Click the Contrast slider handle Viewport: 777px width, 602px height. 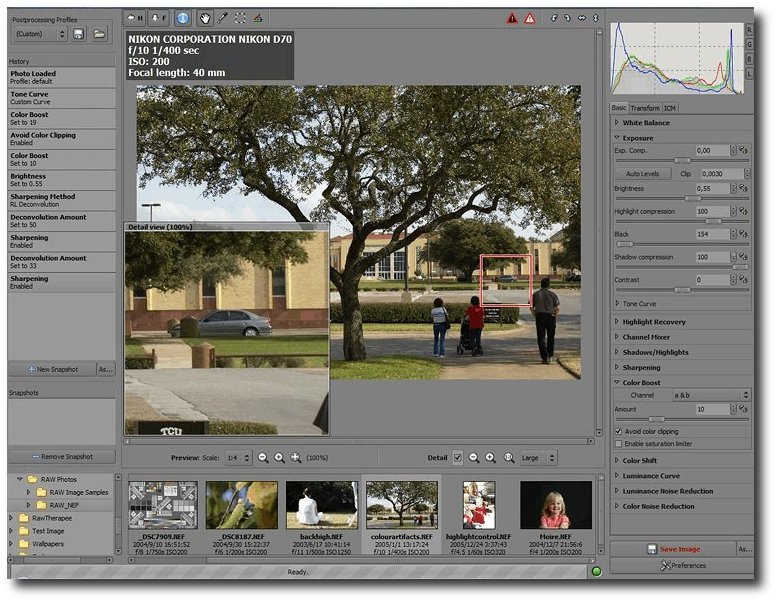coord(682,290)
